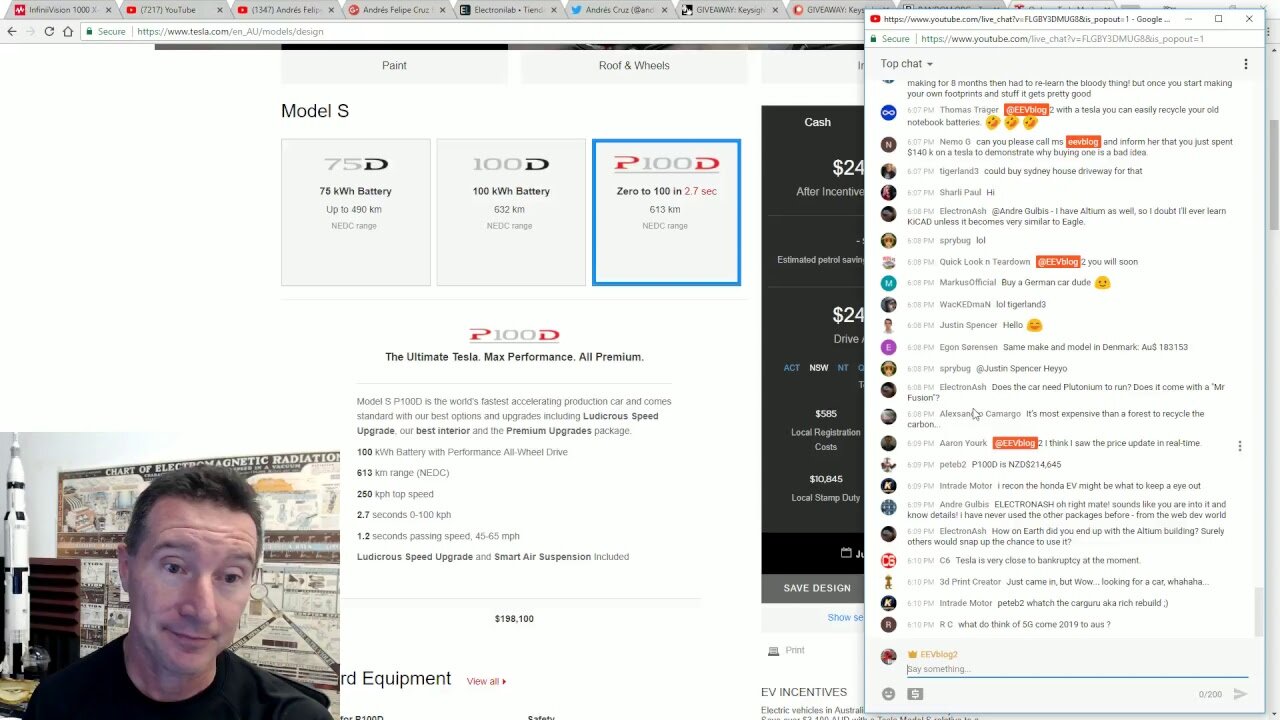Open the emoji picker in chat

(x=888, y=694)
